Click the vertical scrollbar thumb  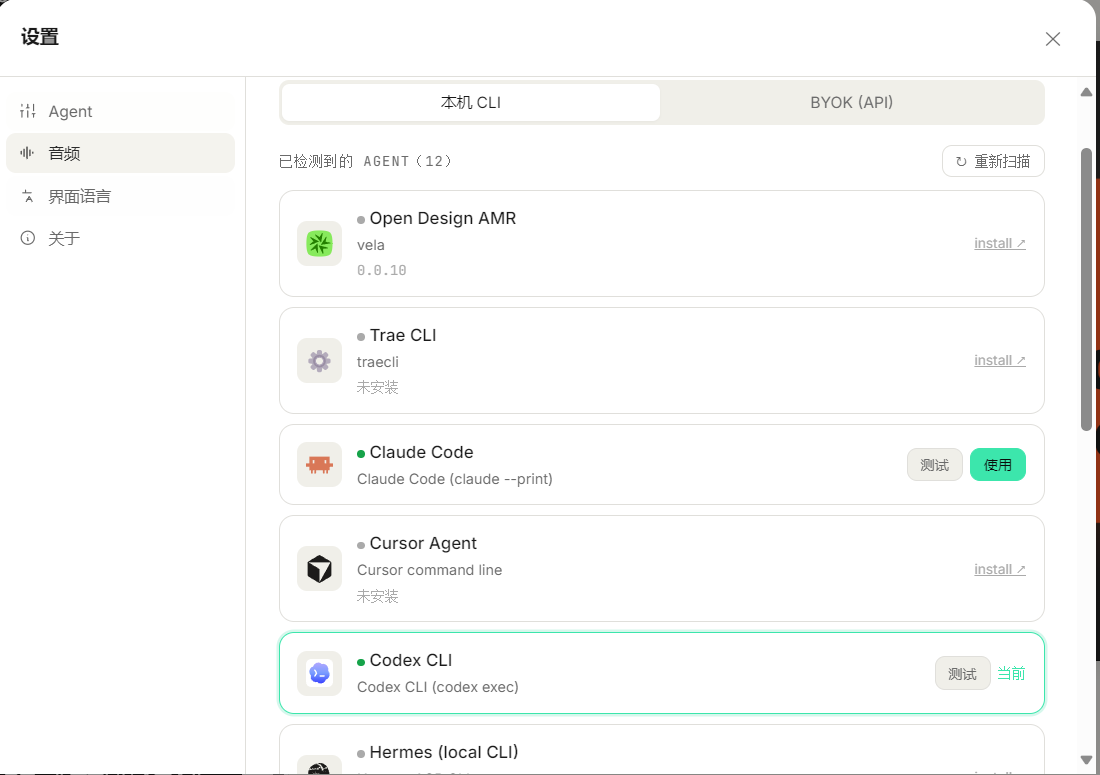[1086, 289]
